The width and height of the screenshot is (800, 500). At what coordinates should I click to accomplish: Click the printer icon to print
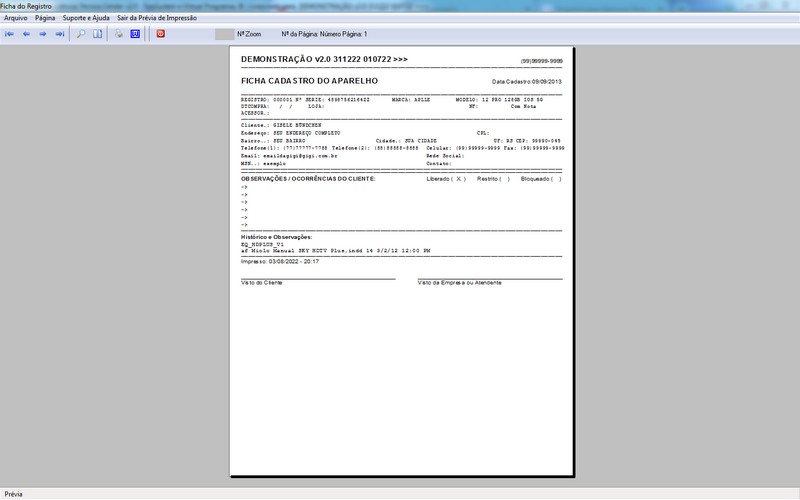point(118,34)
